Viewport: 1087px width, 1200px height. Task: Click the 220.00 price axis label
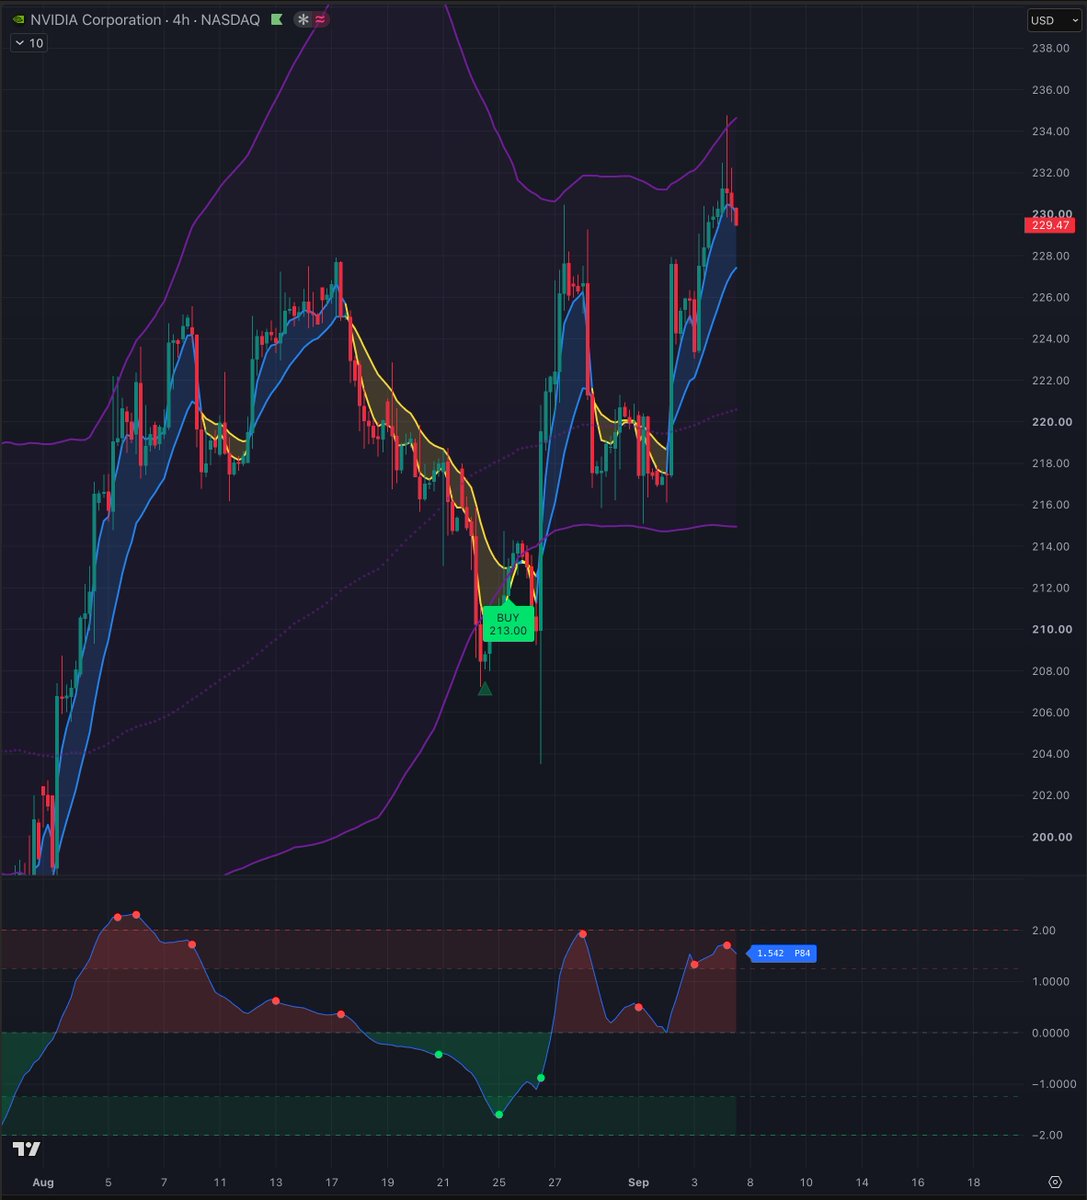pos(1051,422)
